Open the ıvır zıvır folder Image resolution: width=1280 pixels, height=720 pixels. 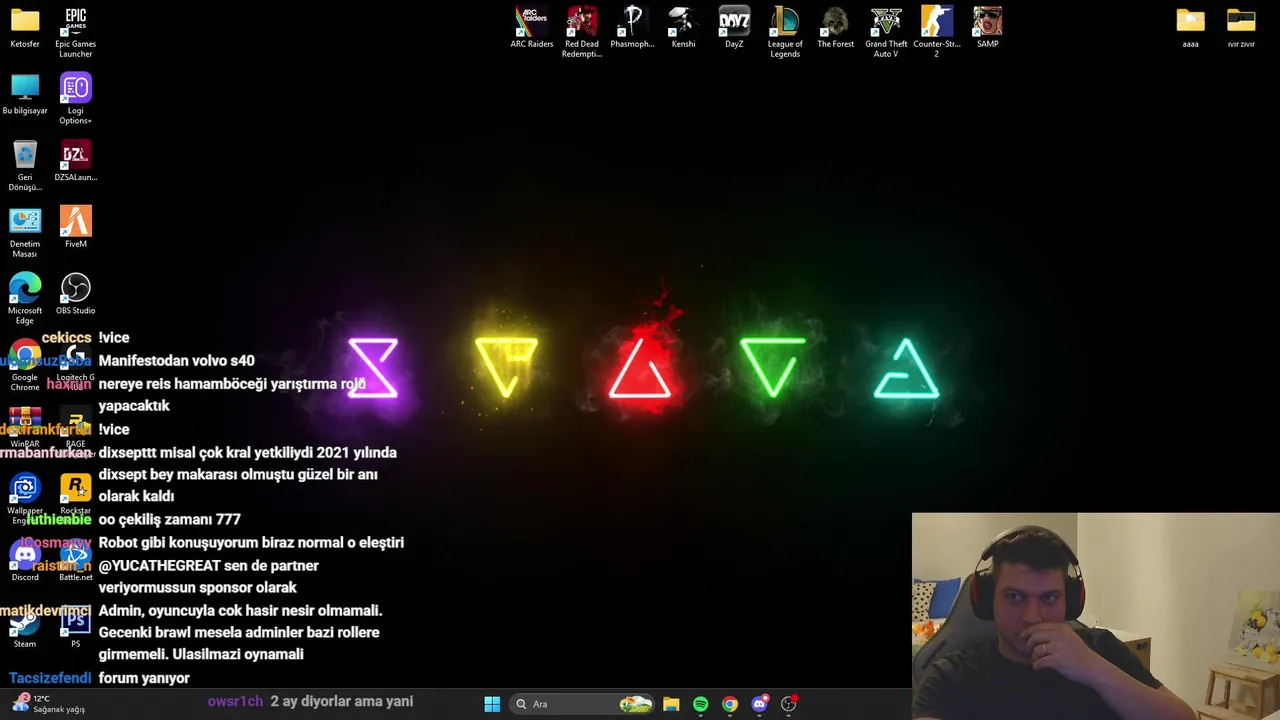[1241, 27]
